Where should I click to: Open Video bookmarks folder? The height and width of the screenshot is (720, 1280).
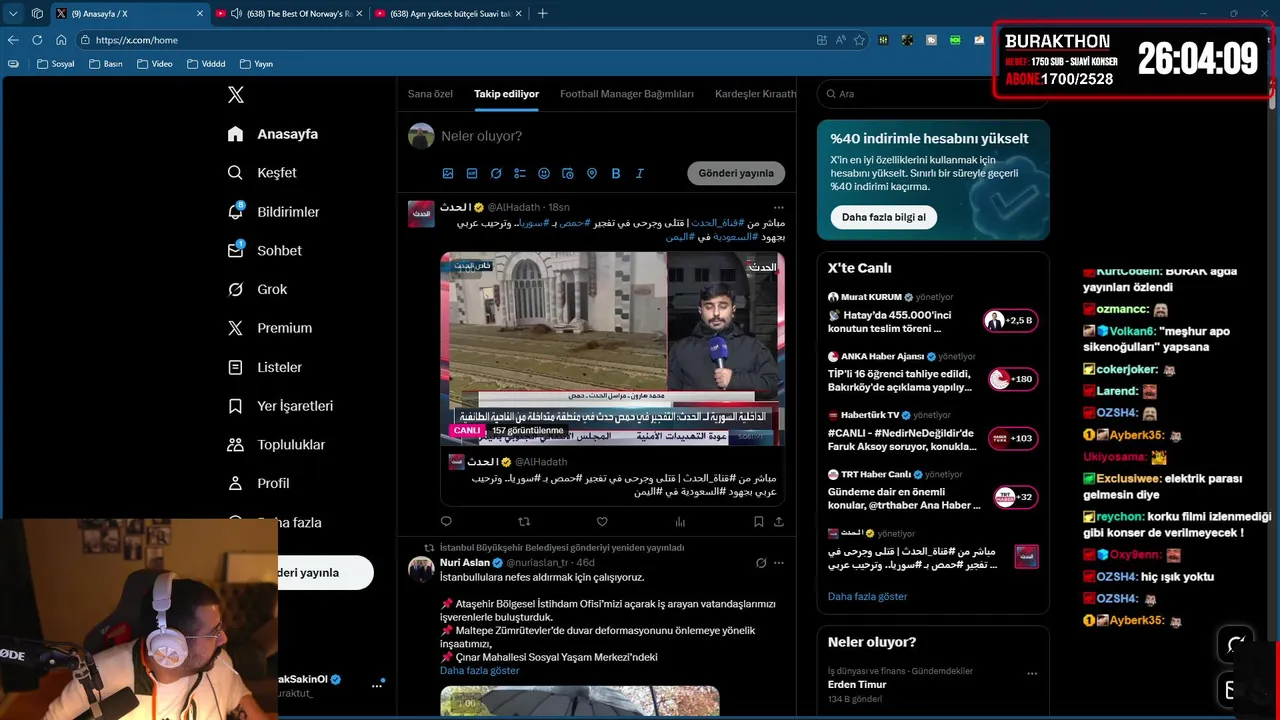[154, 64]
